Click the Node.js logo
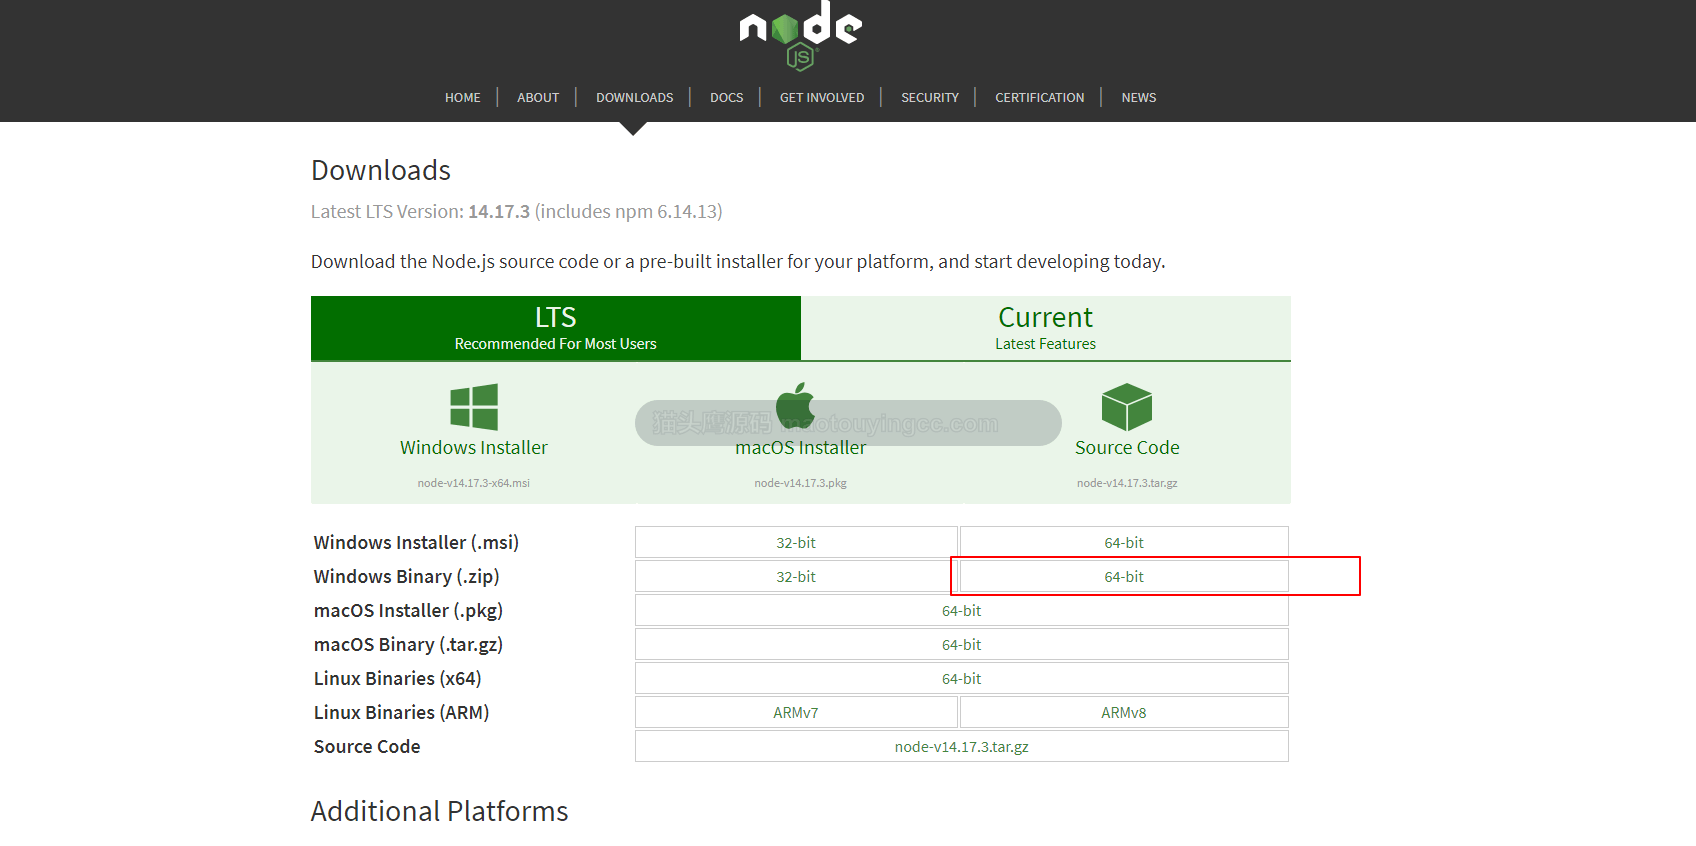The image size is (1696, 846). (x=800, y=35)
